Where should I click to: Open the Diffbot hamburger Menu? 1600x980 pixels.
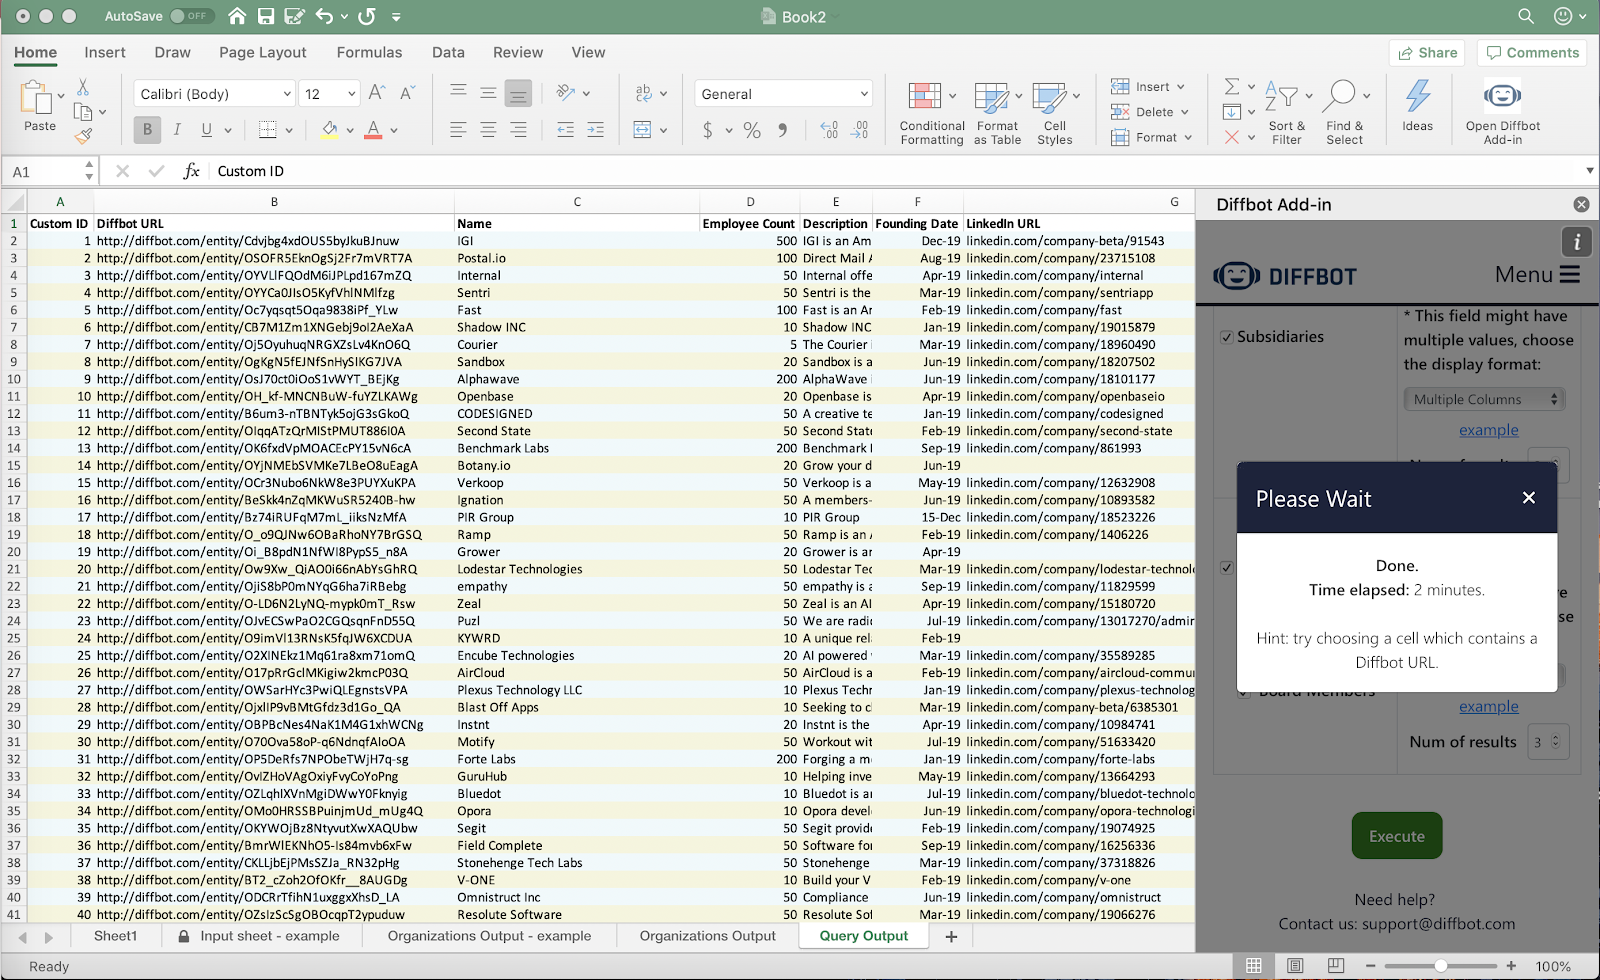point(1538,274)
